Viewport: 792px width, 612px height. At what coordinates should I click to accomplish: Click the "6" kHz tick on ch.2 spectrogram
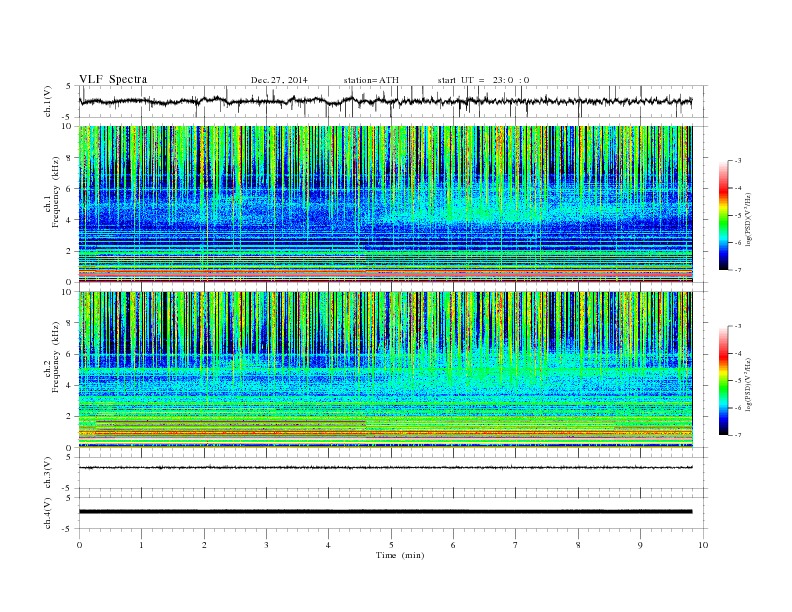click(x=69, y=354)
